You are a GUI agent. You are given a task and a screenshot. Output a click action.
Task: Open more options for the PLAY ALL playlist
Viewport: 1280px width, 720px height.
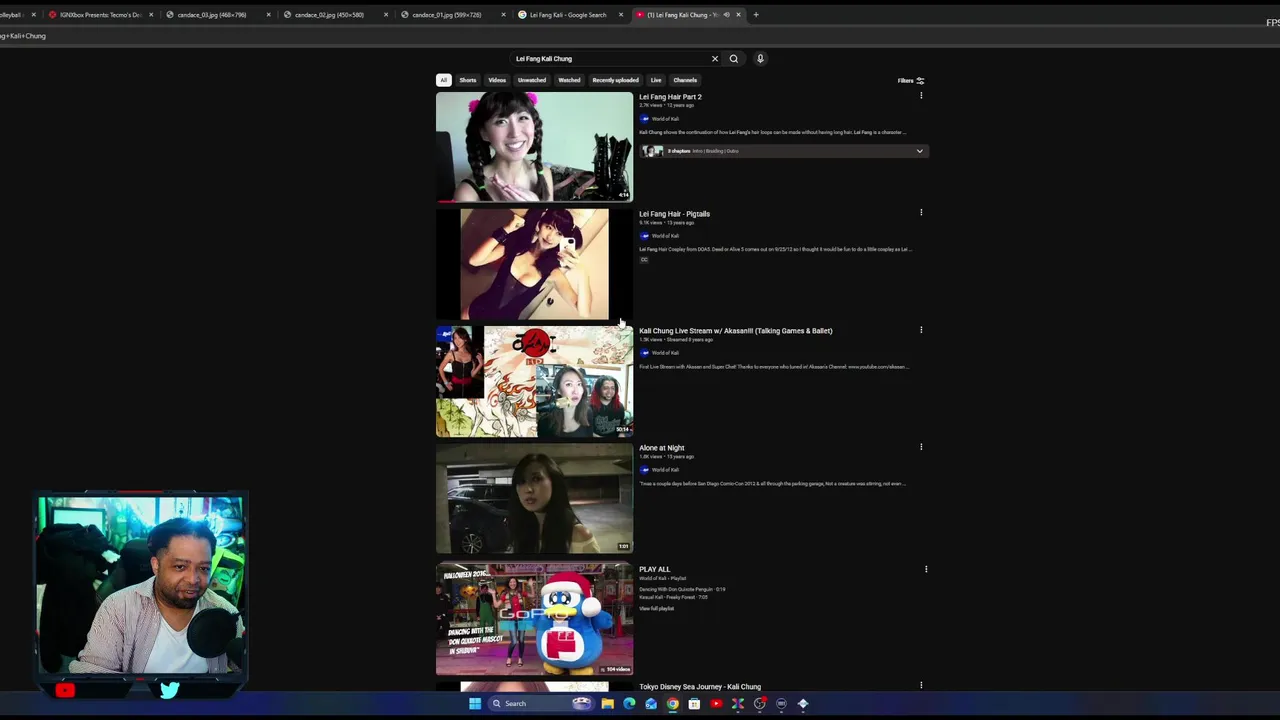coord(926,569)
